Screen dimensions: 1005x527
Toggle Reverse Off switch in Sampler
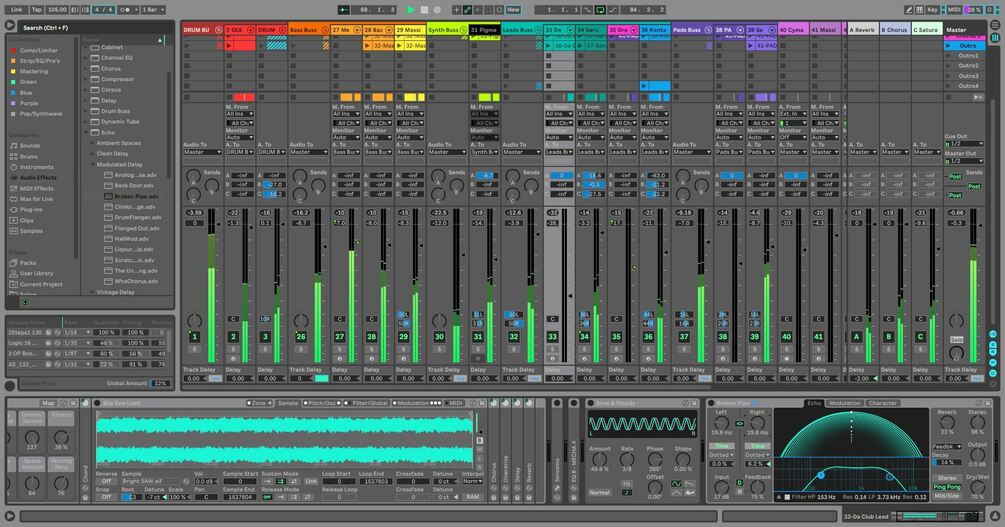pyautogui.click(x=106, y=481)
